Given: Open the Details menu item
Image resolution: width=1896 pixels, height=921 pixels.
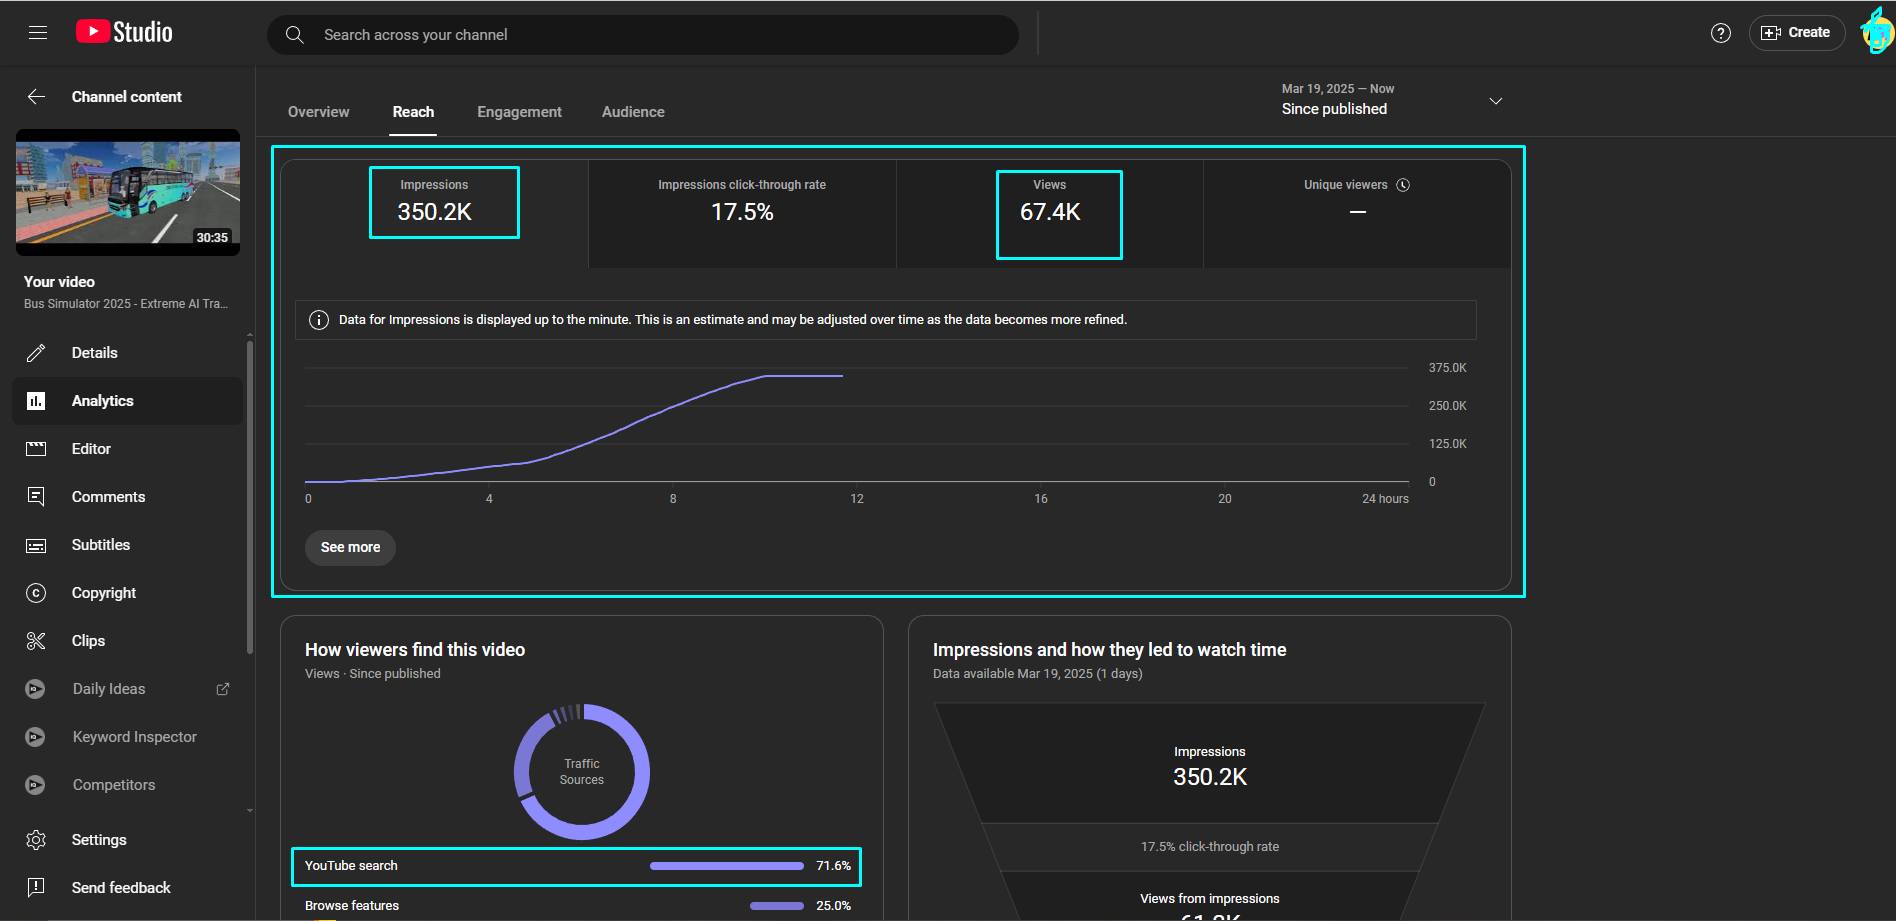Looking at the screenshot, I should coord(128,353).
